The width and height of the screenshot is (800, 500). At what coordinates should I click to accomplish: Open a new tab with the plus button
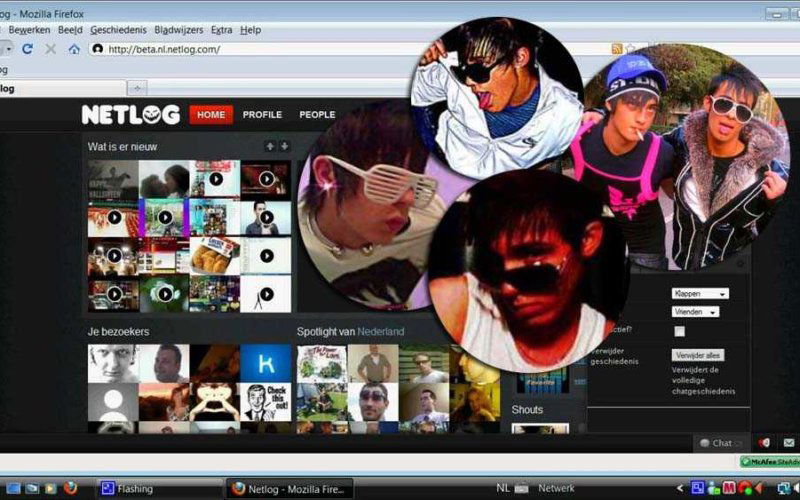(x=137, y=88)
